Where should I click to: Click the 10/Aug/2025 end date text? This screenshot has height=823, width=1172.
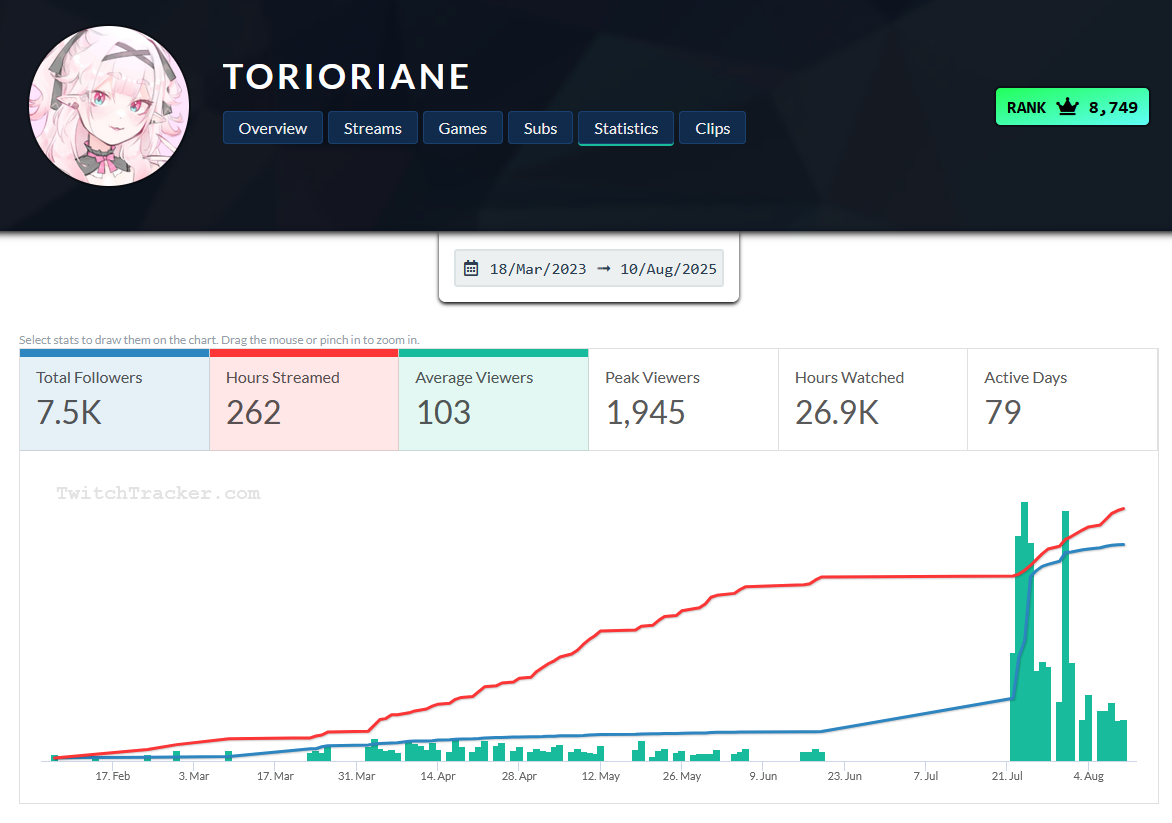(668, 269)
